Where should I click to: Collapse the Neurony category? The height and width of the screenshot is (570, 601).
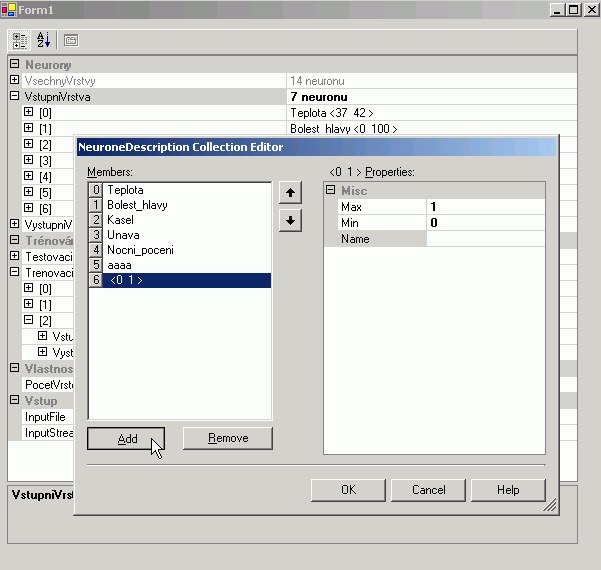coord(14,65)
